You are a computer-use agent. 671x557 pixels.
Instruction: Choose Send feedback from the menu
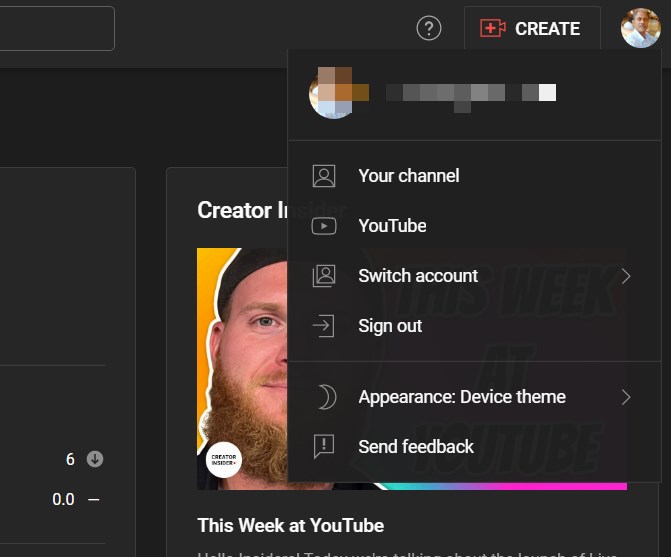click(475, 447)
